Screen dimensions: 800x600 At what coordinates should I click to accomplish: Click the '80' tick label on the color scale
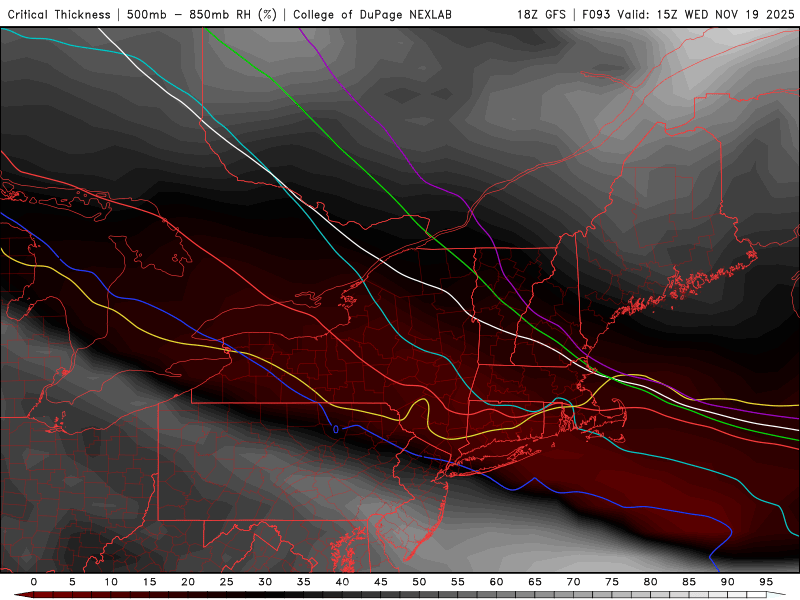[x=651, y=582]
